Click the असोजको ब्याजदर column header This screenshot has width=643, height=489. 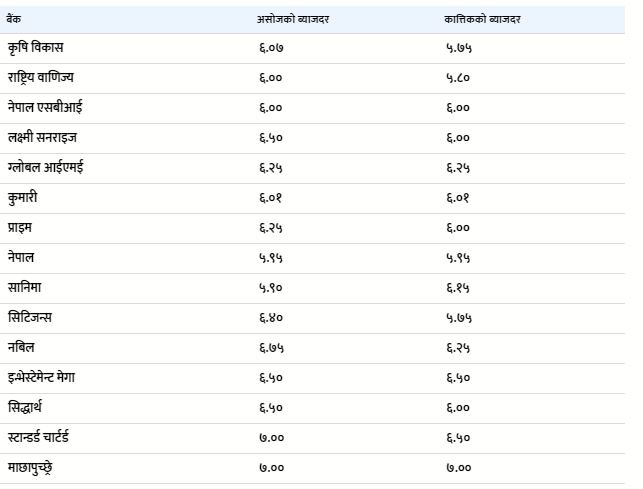tap(293, 19)
